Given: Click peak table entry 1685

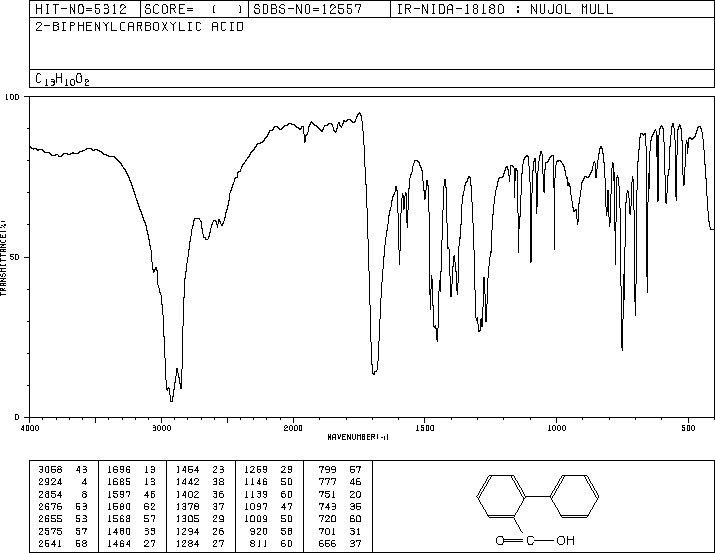Looking at the screenshot, I should coord(119,482).
